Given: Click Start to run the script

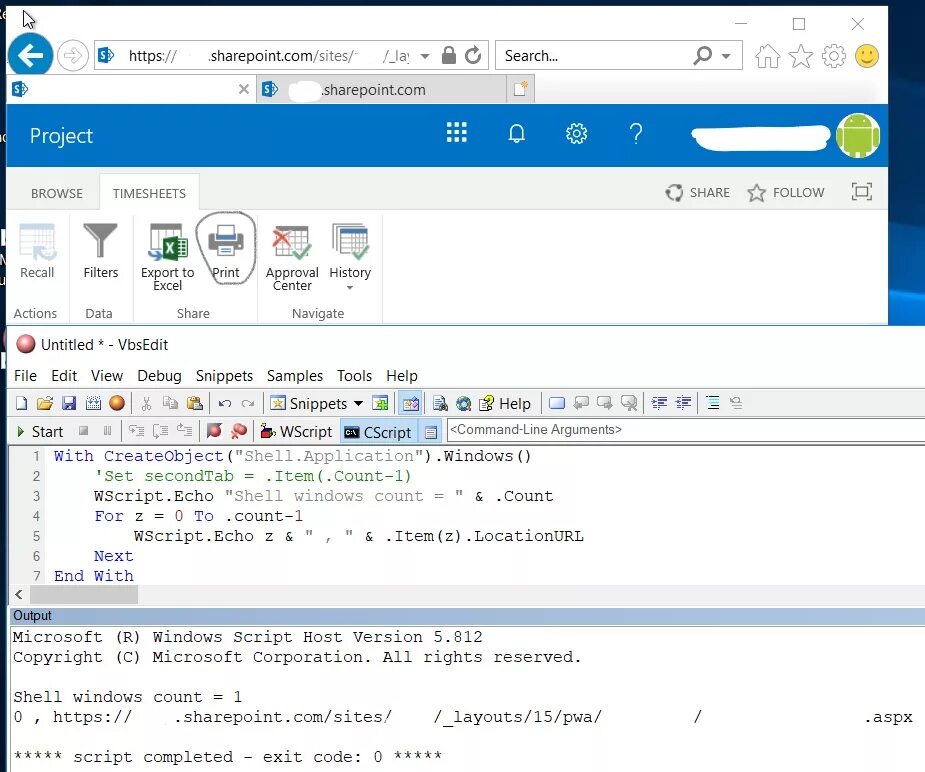Looking at the screenshot, I should click(40, 432).
